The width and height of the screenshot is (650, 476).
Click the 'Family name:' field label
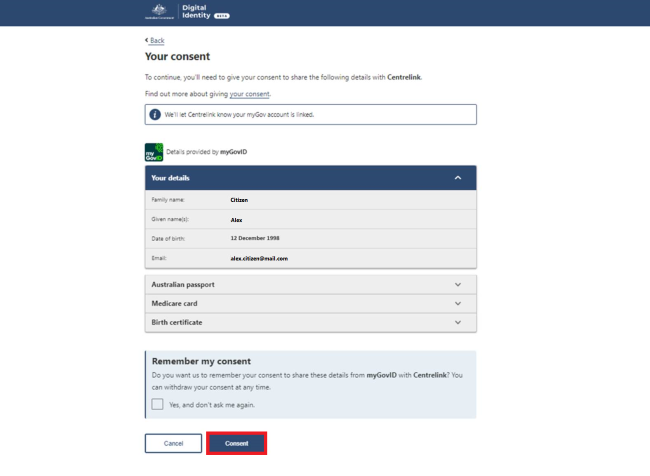(168, 200)
